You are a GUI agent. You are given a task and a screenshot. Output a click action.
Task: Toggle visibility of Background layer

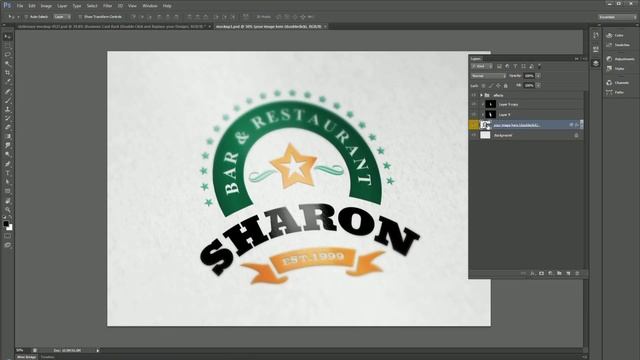pos(473,135)
